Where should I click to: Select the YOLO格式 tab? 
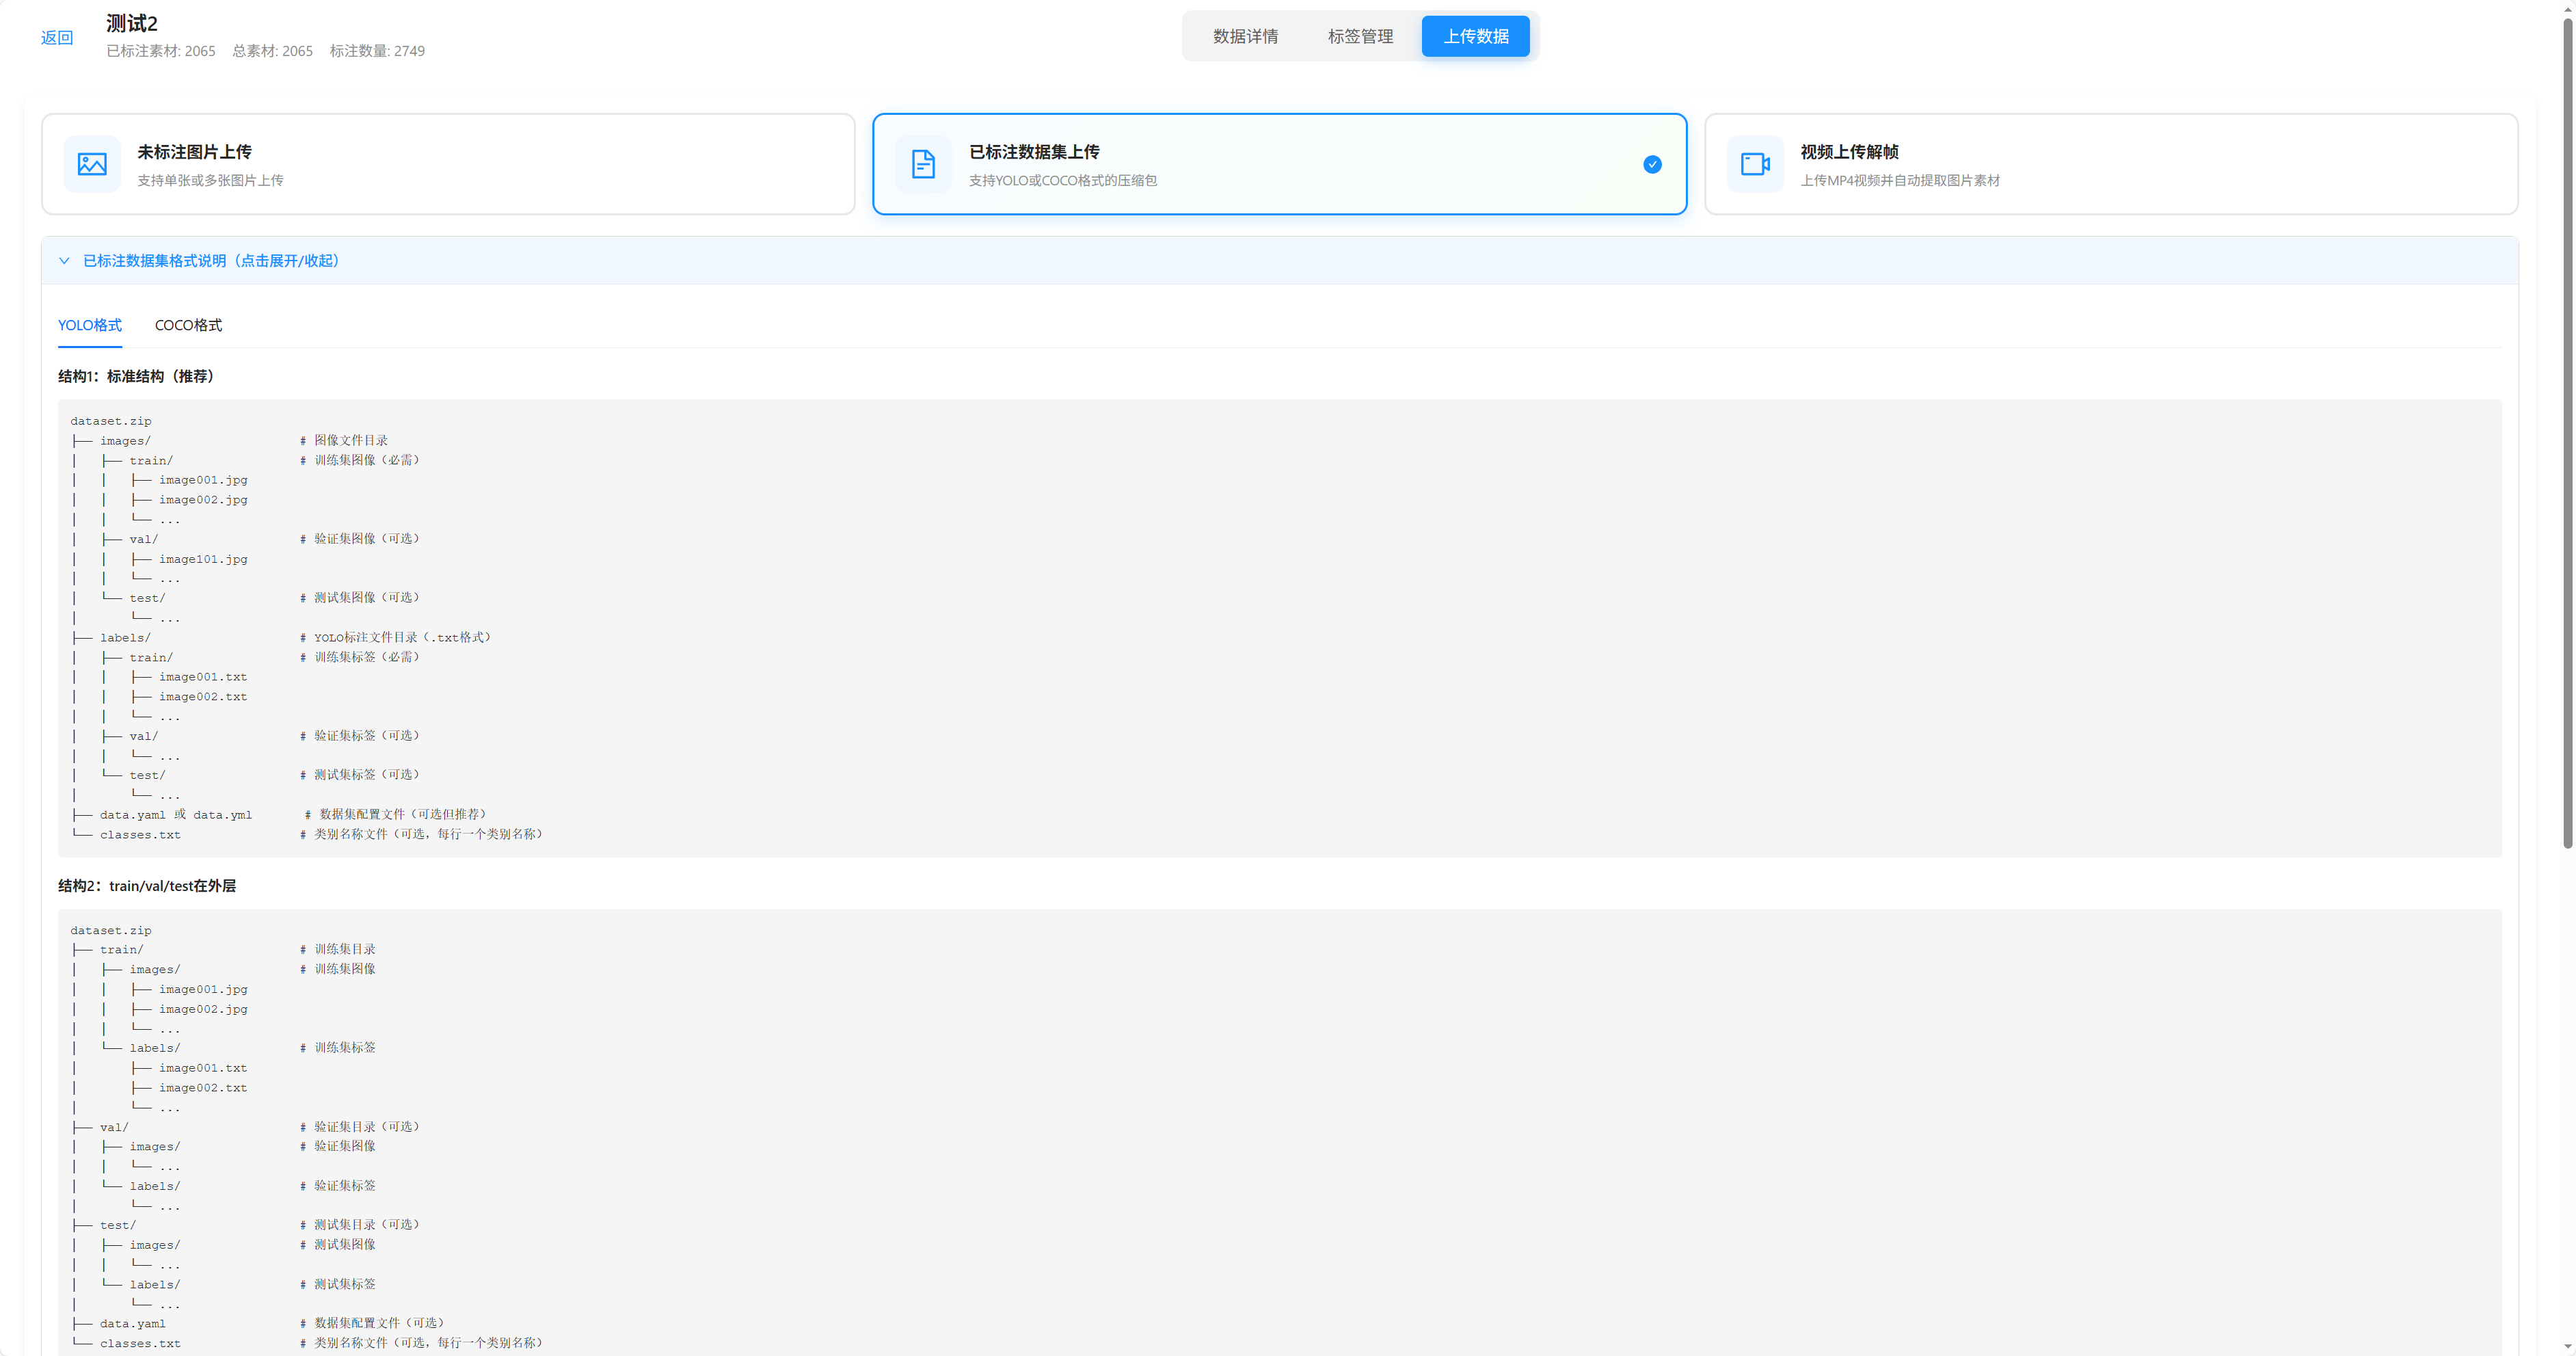pos(90,325)
